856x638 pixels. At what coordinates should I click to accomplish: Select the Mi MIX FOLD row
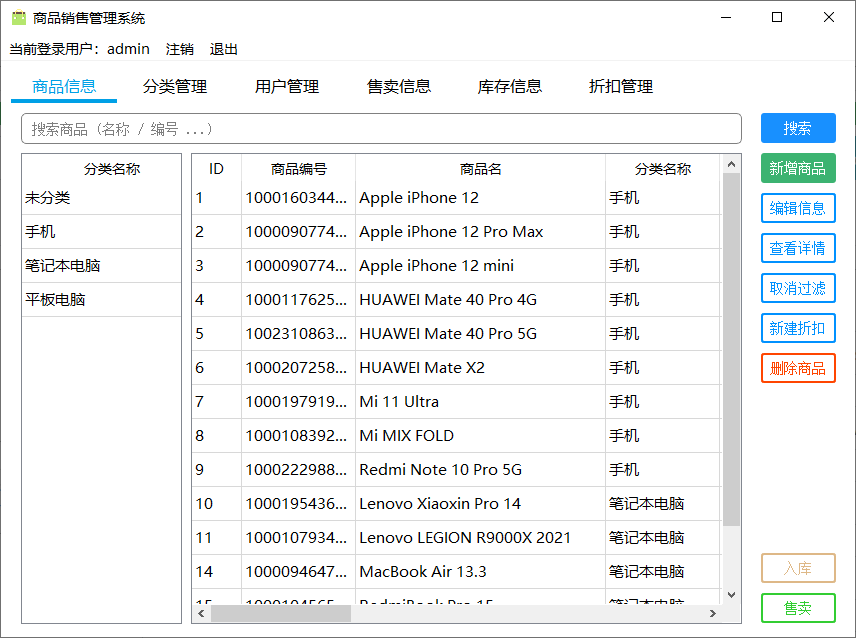[x=456, y=436]
